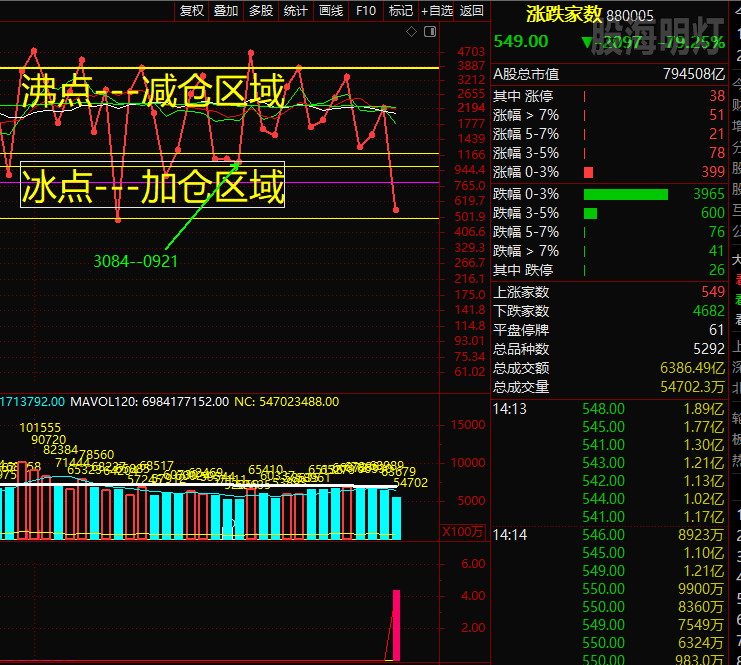Select the 跌幅 5-7% row
The height and width of the screenshot is (665, 741).
pos(609,232)
